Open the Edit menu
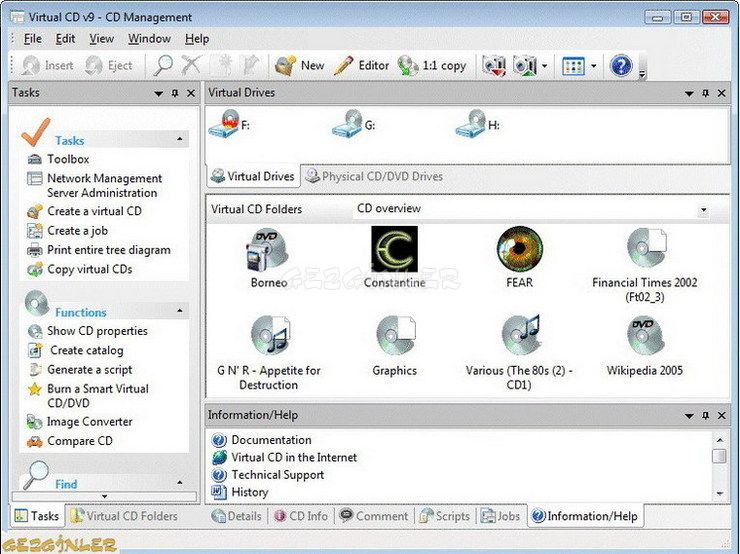 65,39
